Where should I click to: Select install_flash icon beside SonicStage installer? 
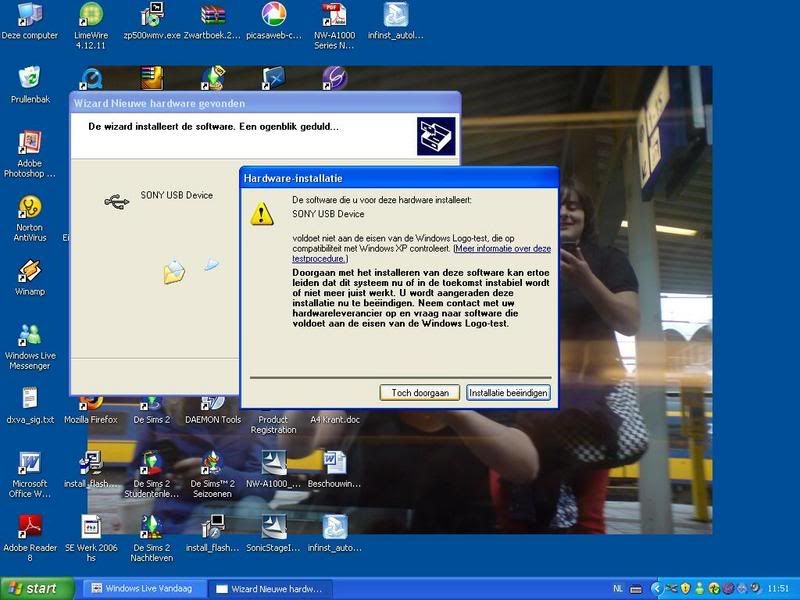tap(213, 534)
